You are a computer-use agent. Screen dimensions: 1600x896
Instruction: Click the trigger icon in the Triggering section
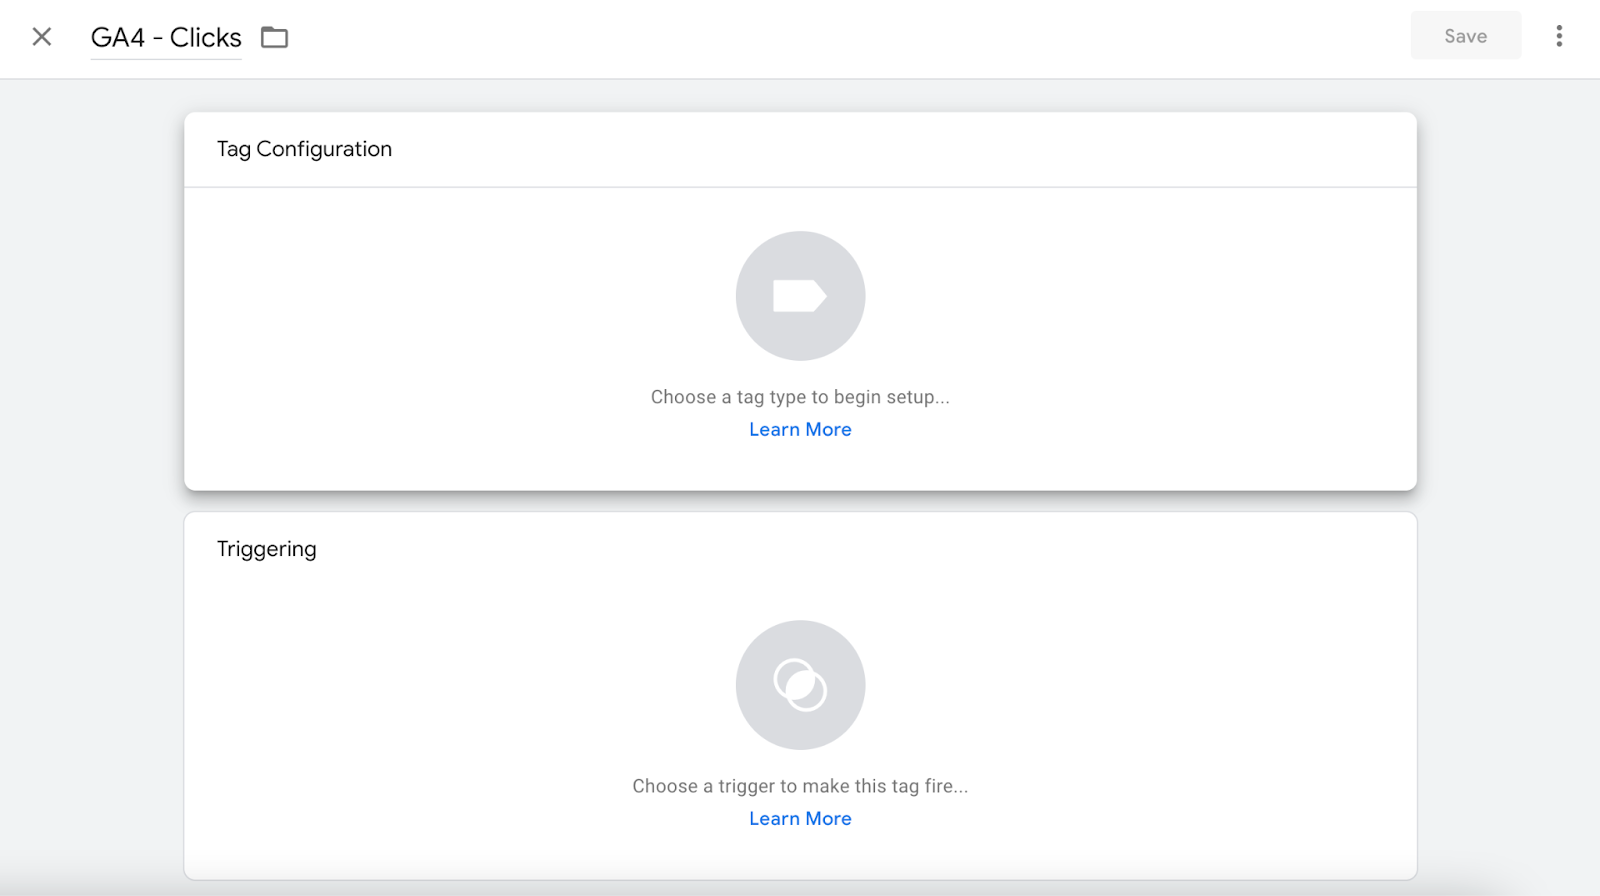[800, 685]
